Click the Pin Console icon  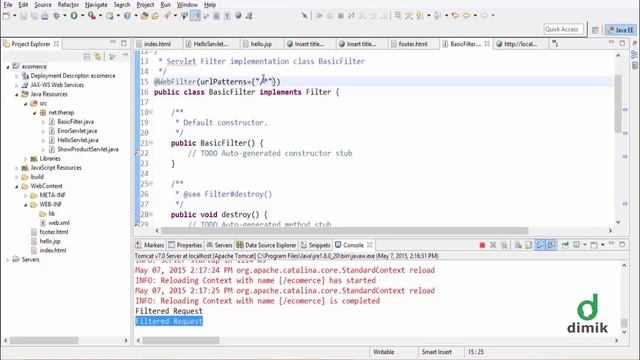pyautogui.click(x=565, y=245)
